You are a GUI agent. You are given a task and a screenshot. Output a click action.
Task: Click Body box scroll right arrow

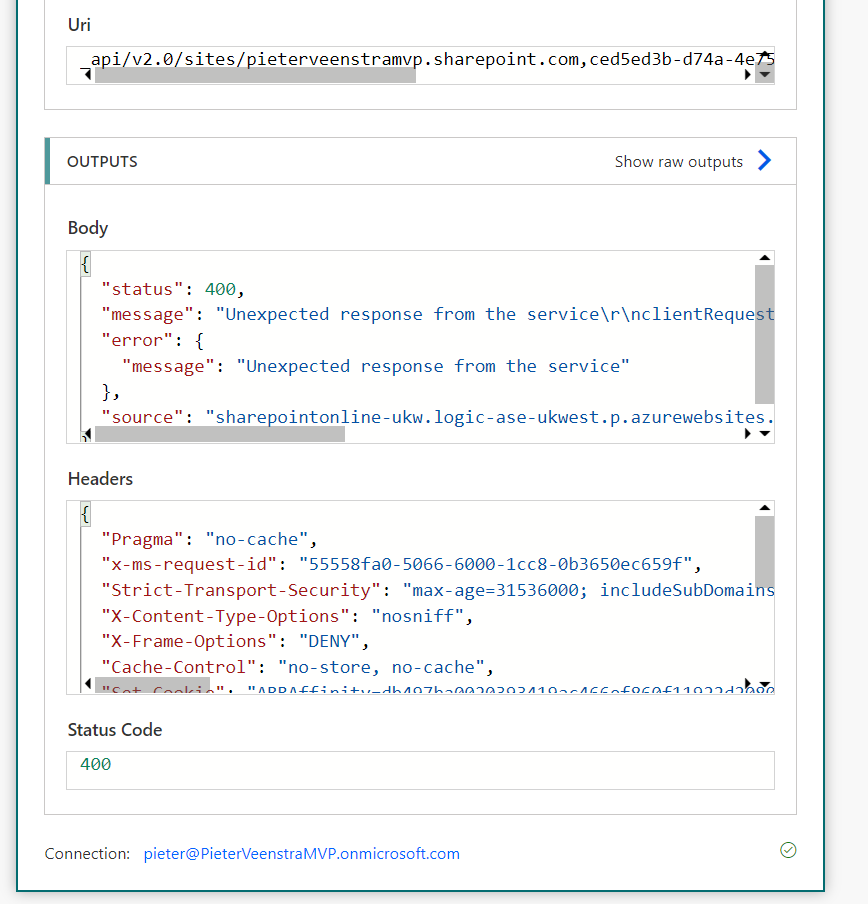[748, 434]
